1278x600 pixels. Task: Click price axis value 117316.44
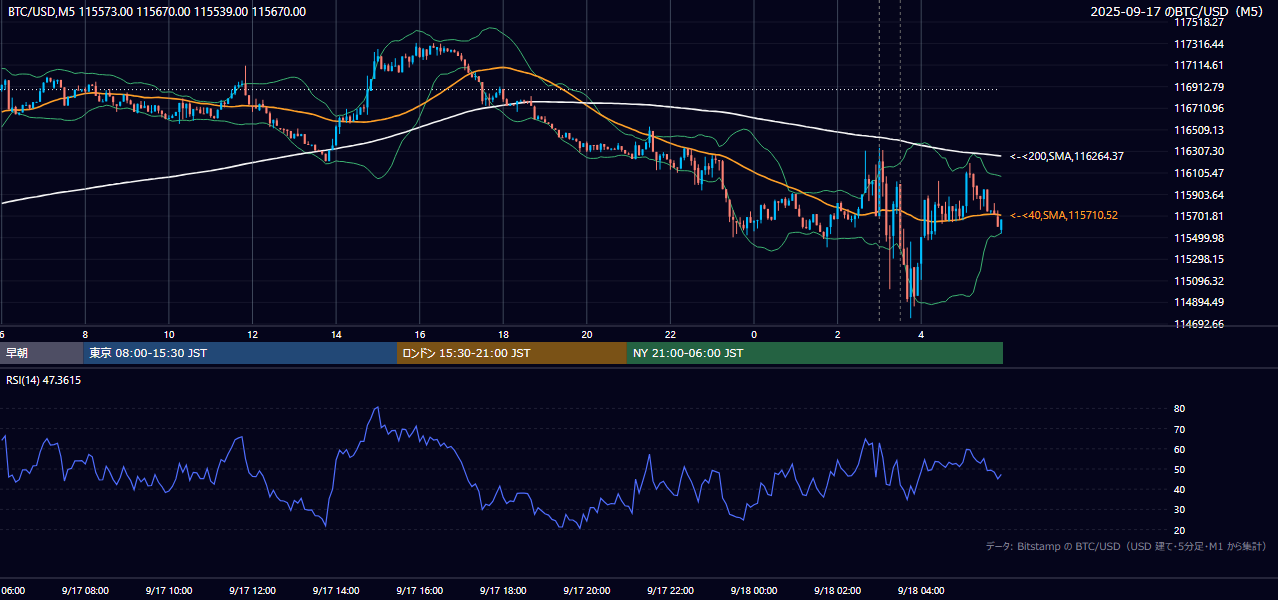click(1198, 44)
